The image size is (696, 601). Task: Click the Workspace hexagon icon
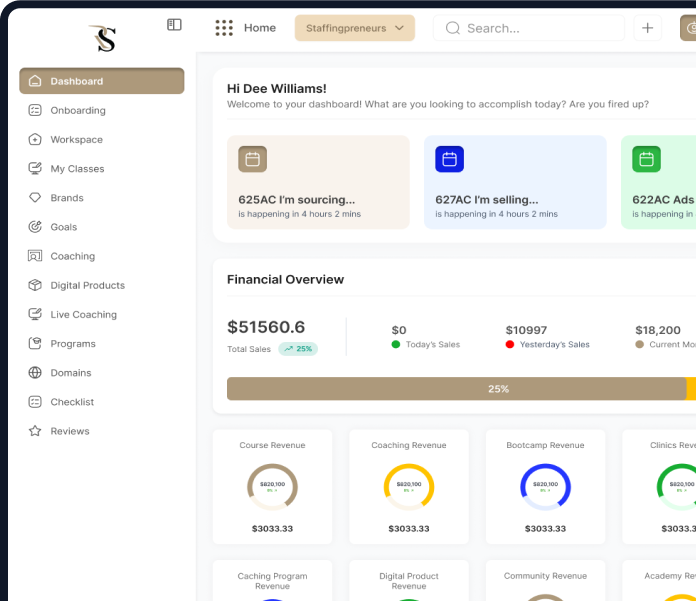pyautogui.click(x=35, y=139)
